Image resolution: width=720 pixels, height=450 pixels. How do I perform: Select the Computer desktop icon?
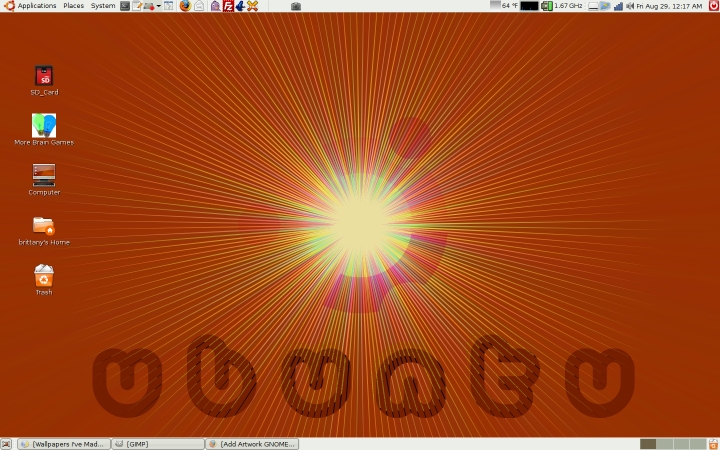click(44, 180)
